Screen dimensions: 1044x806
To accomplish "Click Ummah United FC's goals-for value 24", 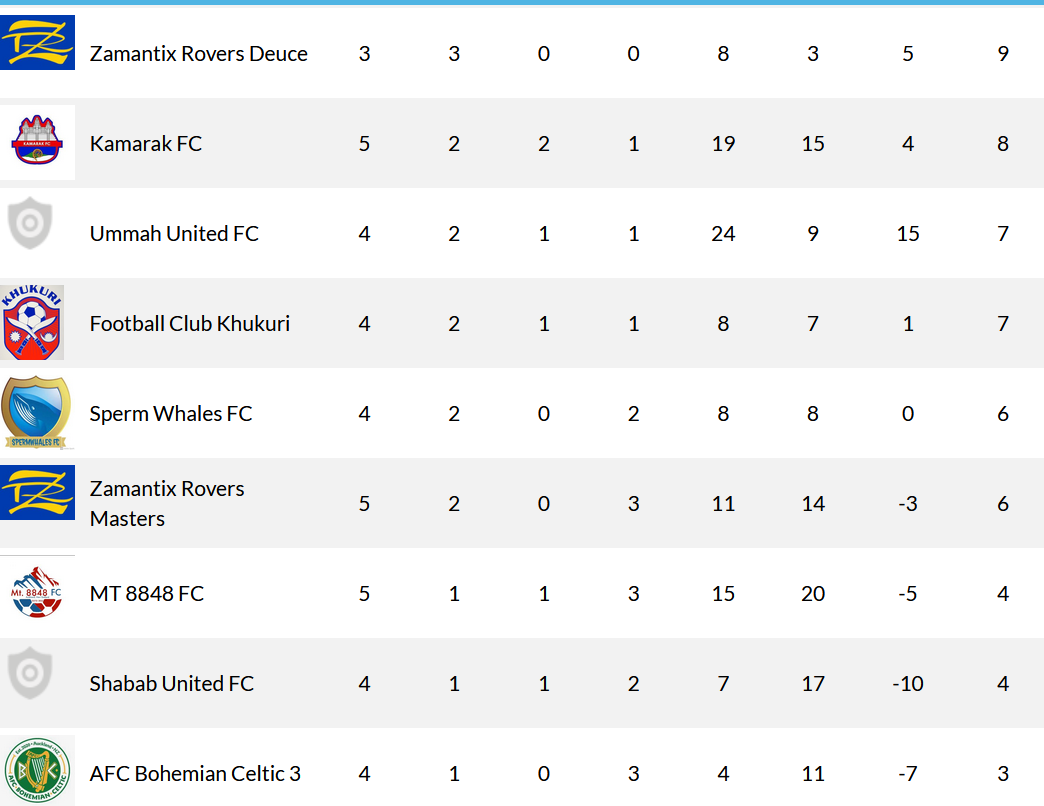I will pyautogui.click(x=723, y=234).
